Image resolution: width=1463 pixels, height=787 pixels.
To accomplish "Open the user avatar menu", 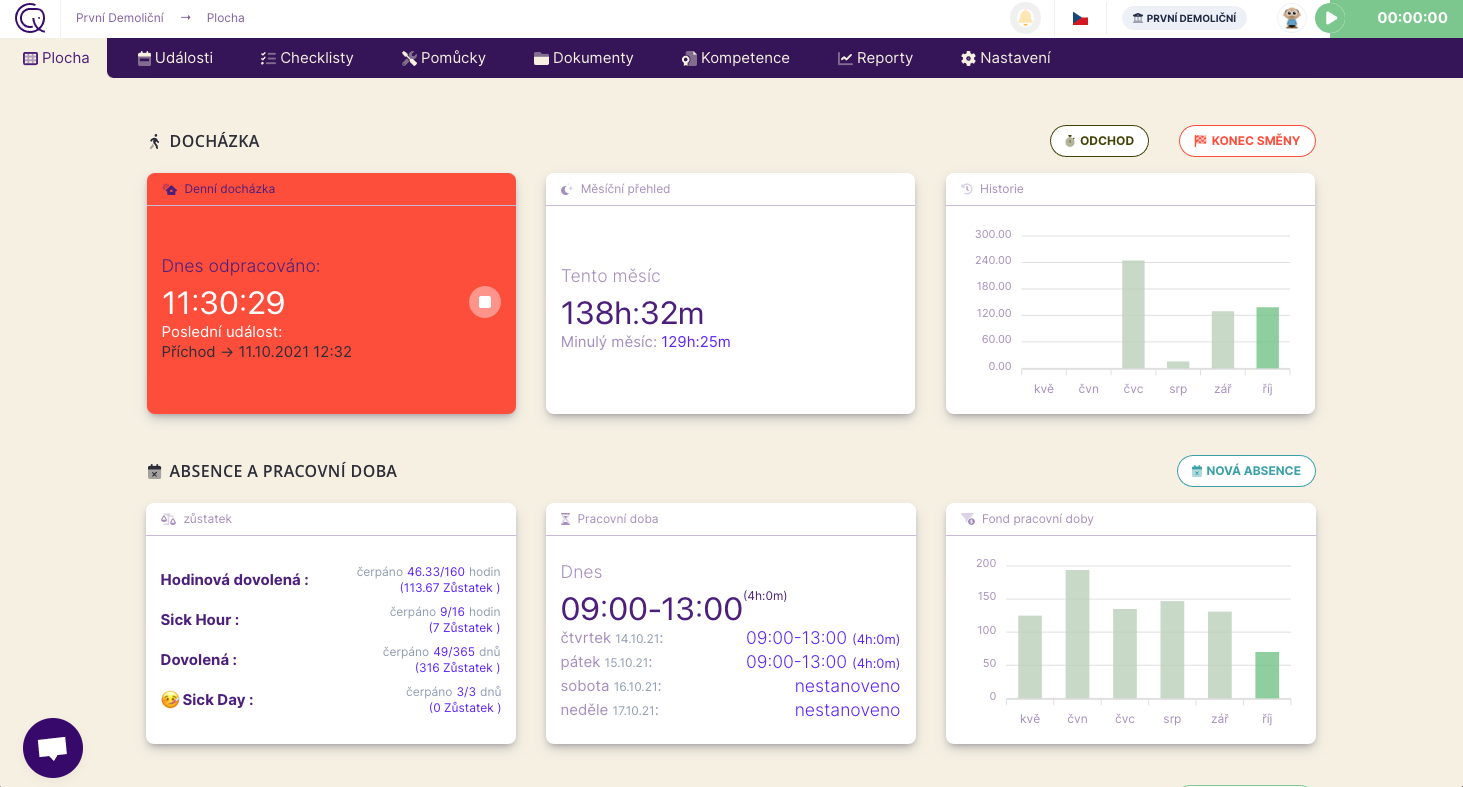I will [1293, 18].
